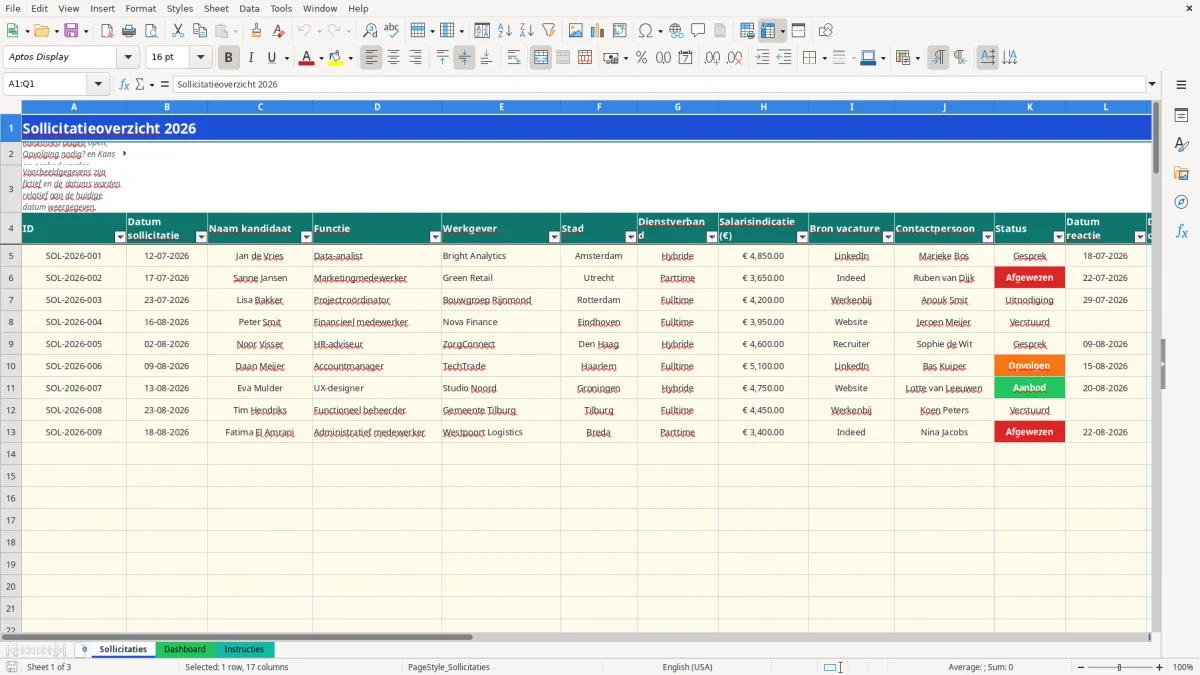
Task: Run the spelling check icon
Action: point(392,31)
